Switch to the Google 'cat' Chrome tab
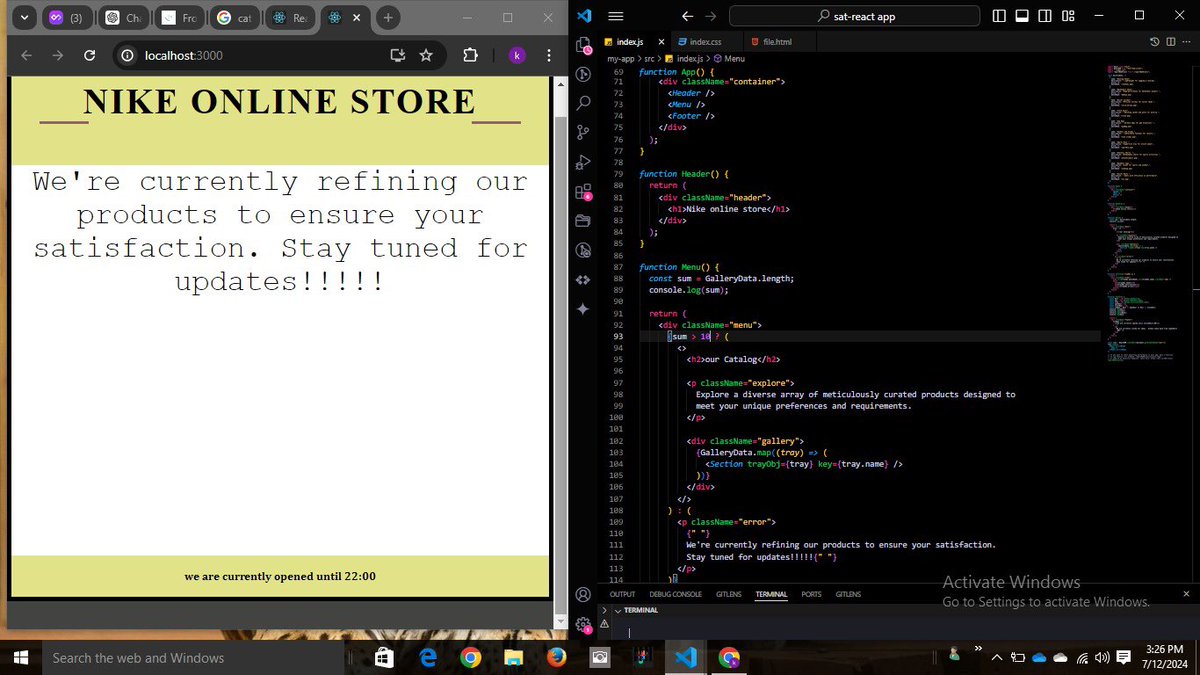The image size is (1200, 675). point(235,18)
